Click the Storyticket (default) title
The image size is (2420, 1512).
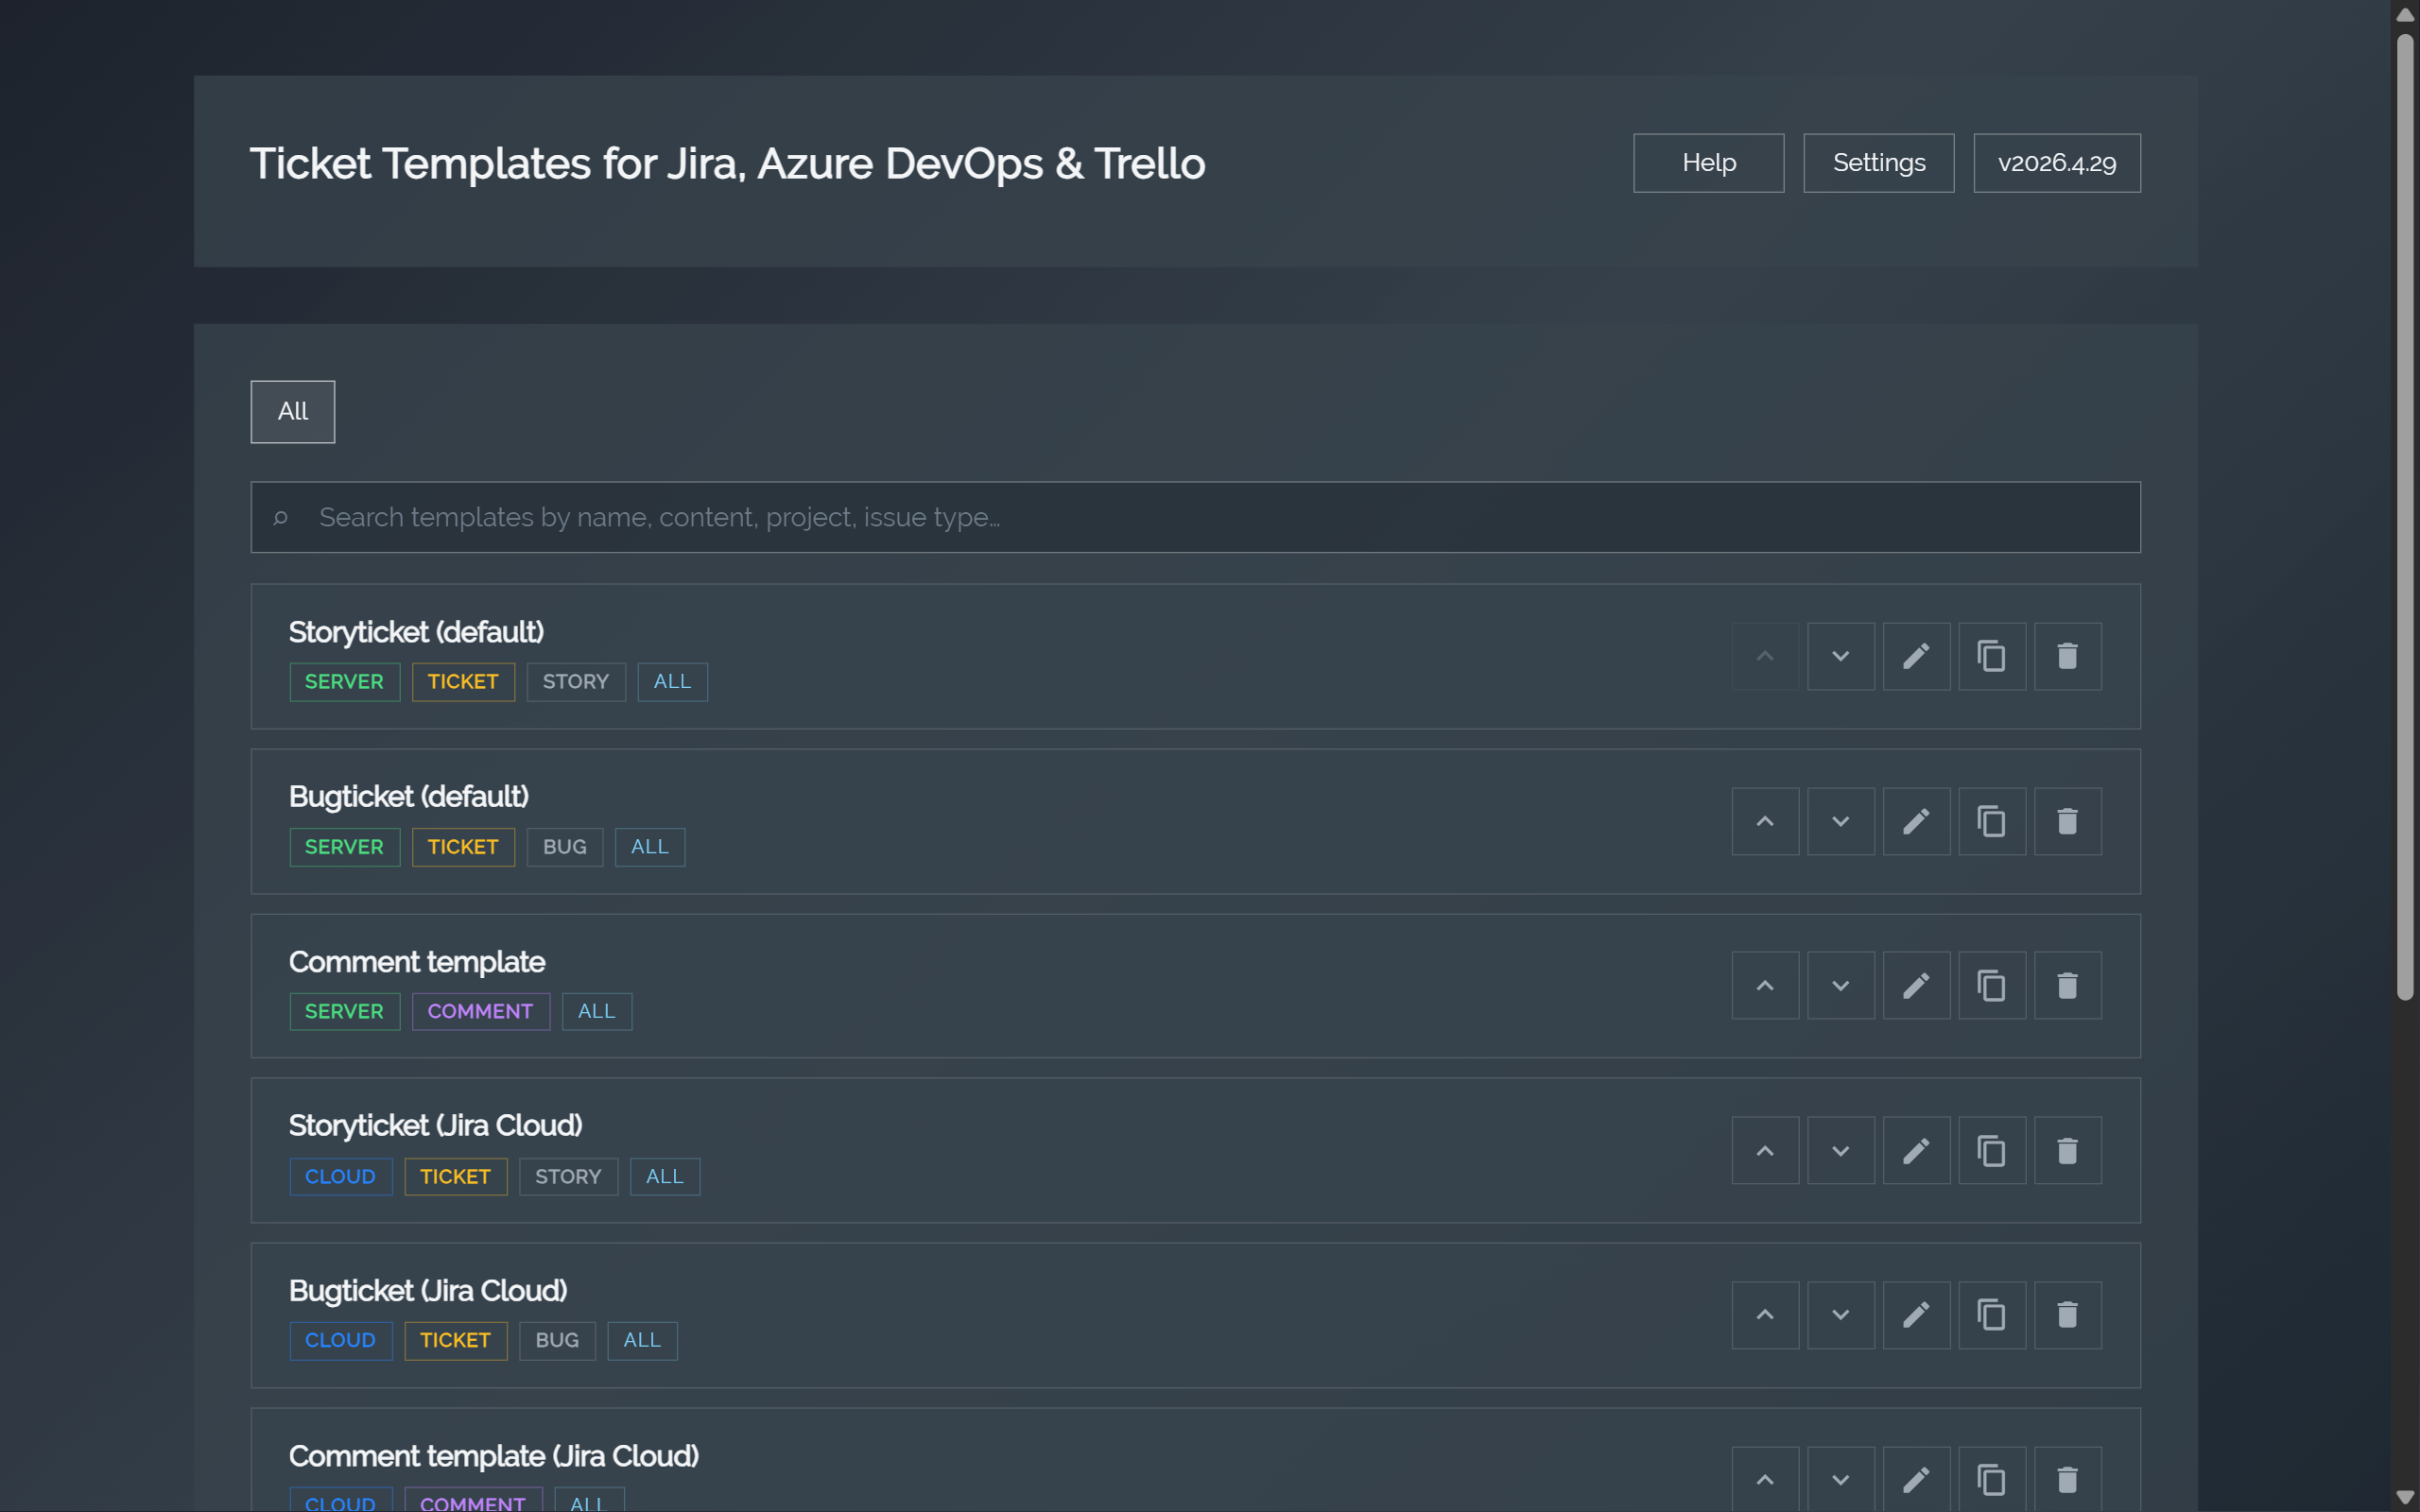pyautogui.click(x=416, y=632)
